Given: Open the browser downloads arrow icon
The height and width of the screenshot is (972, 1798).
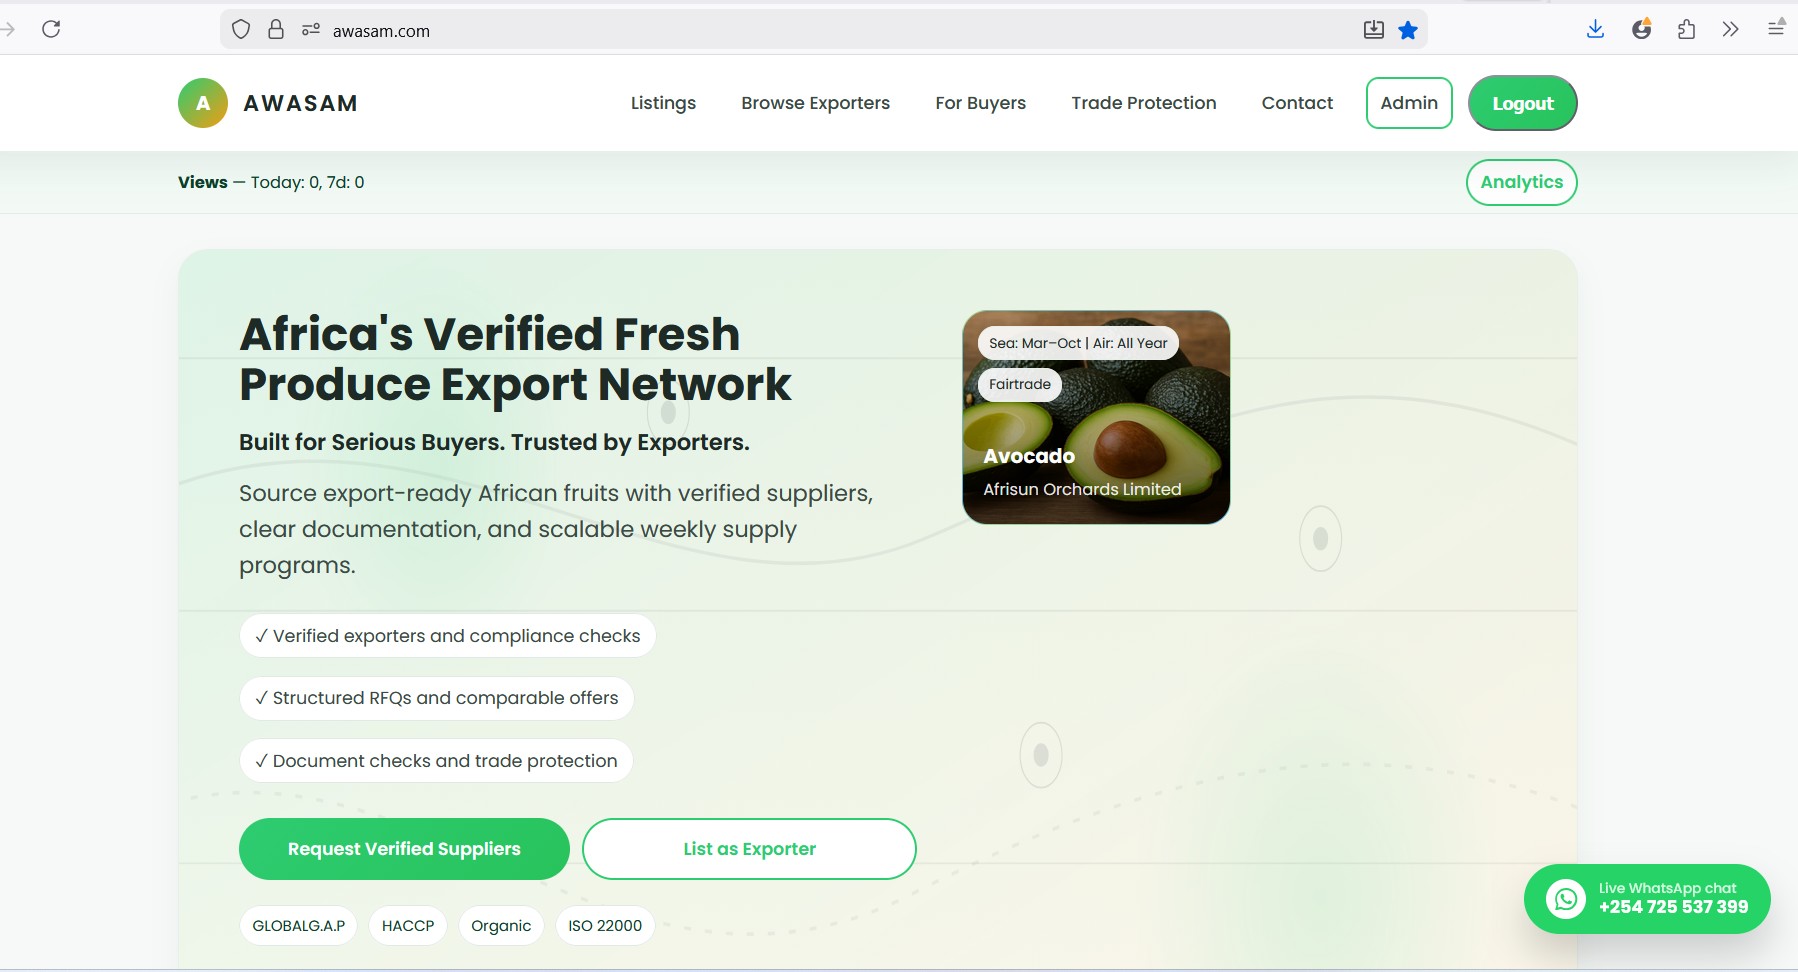Looking at the screenshot, I should click(1595, 29).
